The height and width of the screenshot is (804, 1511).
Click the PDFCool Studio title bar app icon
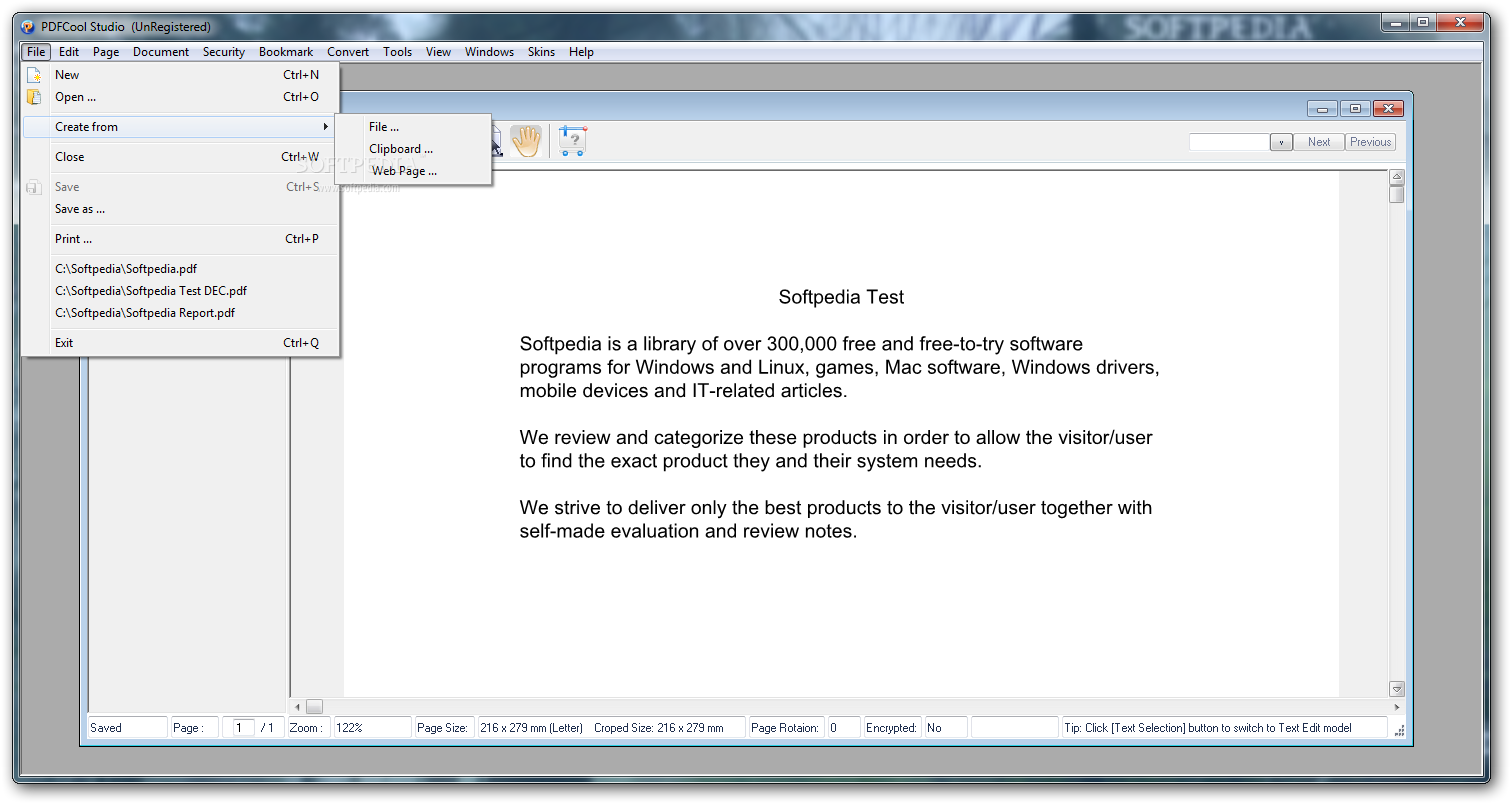tap(29, 26)
